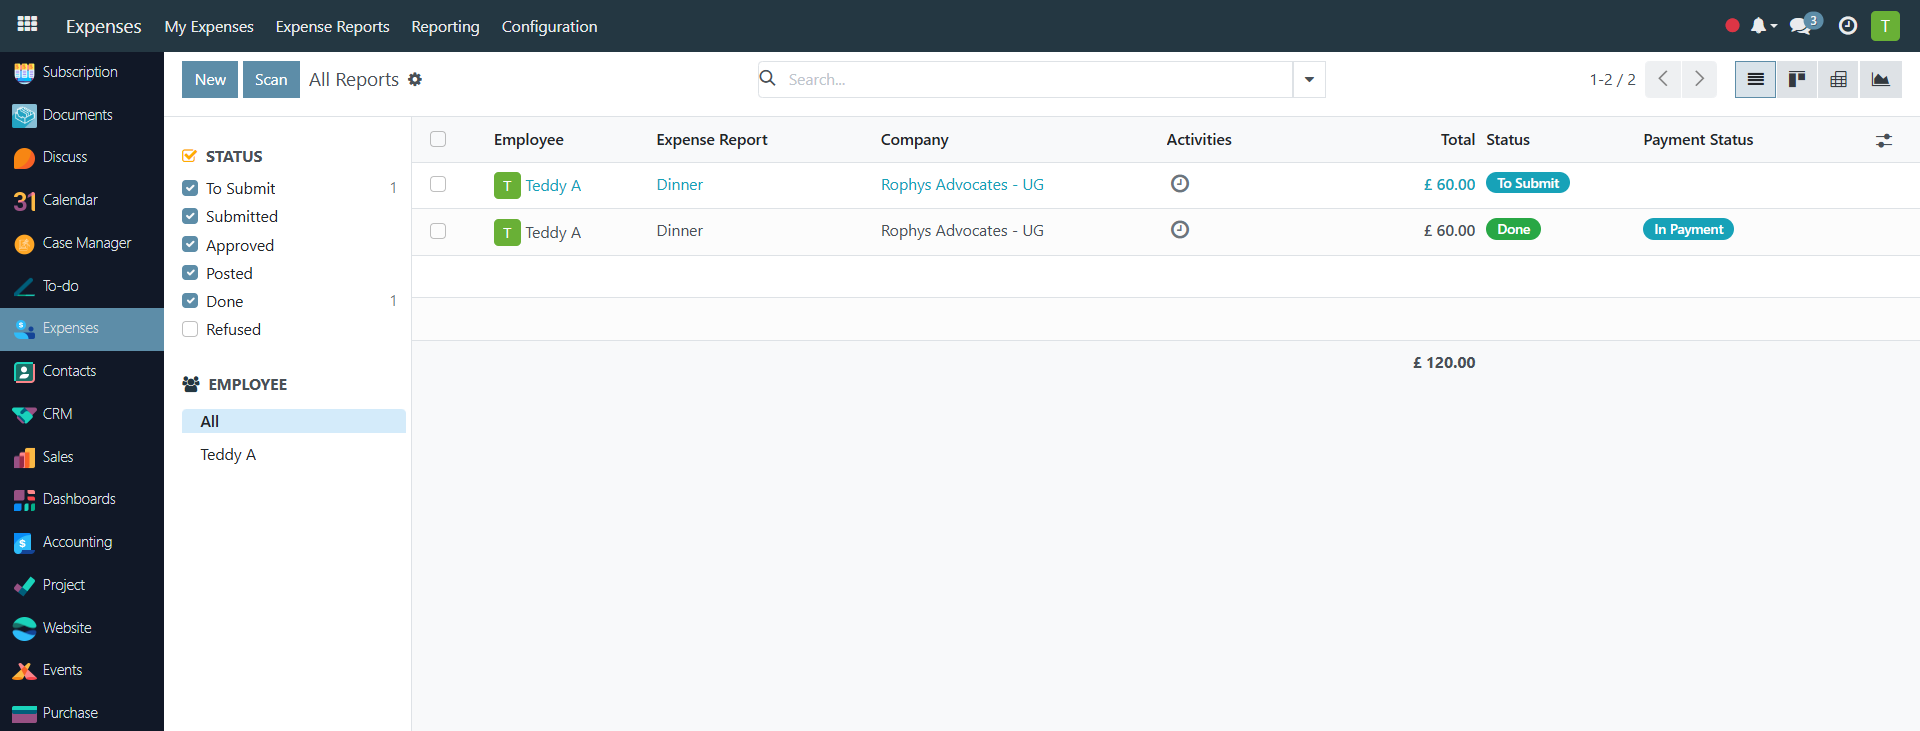This screenshot has width=1920, height=731.
Task: Open To-do app from sidebar
Action: click(x=82, y=286)
